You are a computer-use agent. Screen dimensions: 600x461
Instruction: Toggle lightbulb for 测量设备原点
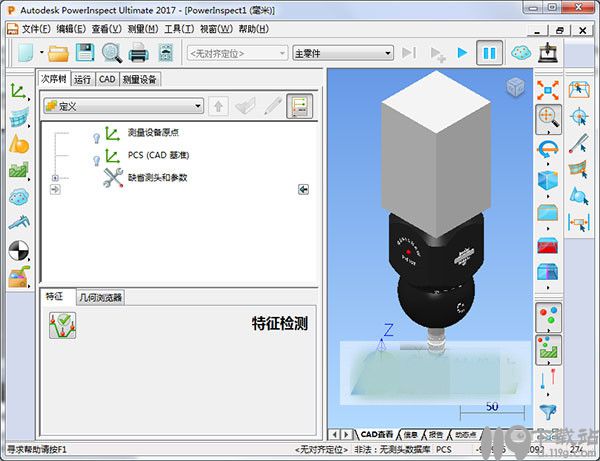point(96,138)
